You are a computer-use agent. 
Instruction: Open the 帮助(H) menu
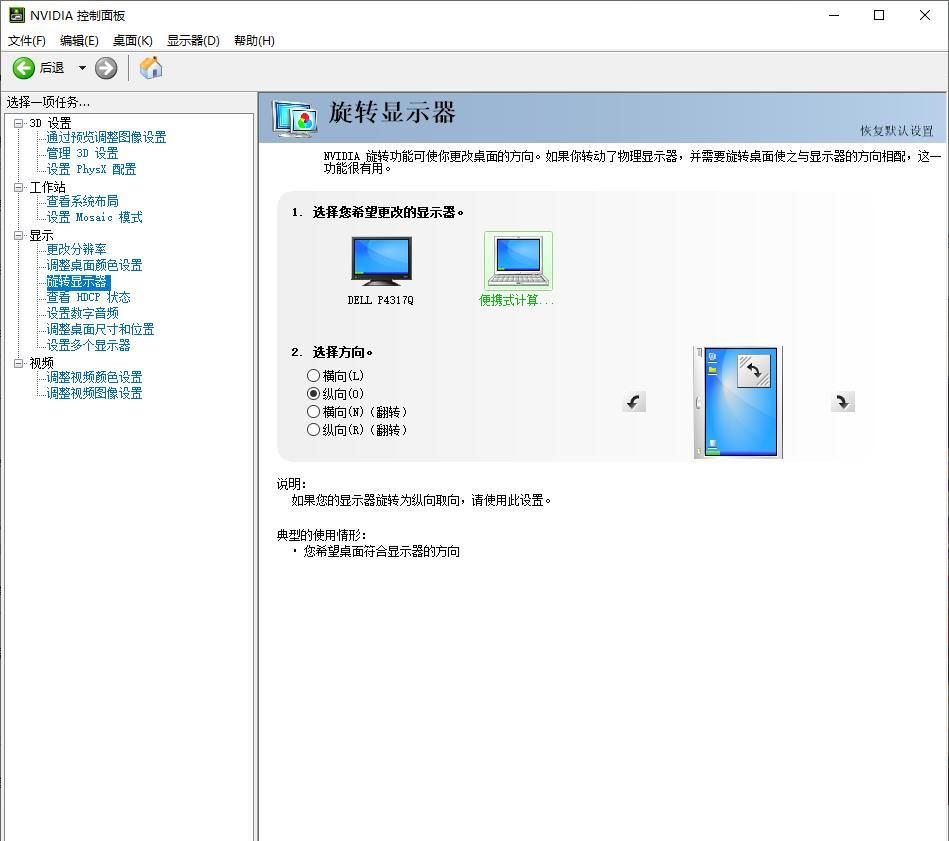(x=254, y=40)
